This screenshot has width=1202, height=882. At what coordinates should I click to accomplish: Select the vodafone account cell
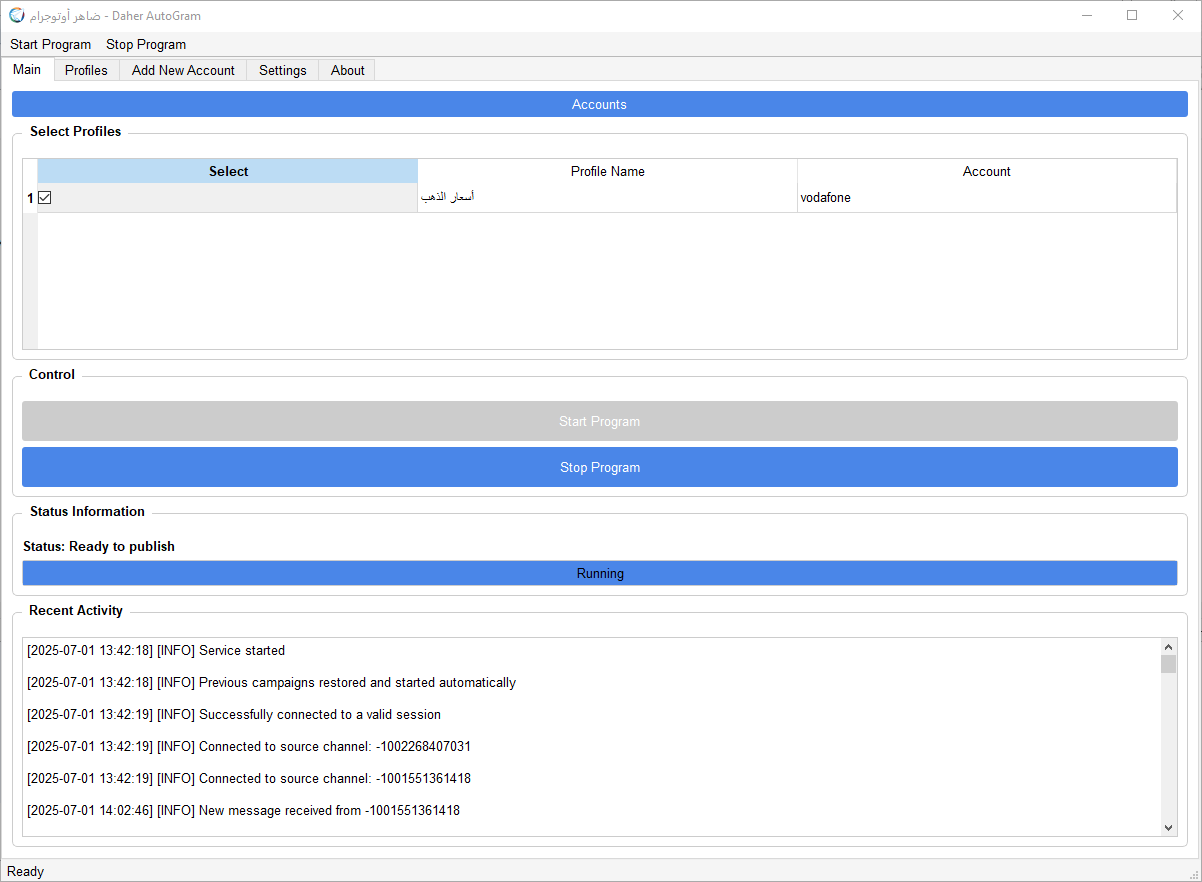coord(986,198)
